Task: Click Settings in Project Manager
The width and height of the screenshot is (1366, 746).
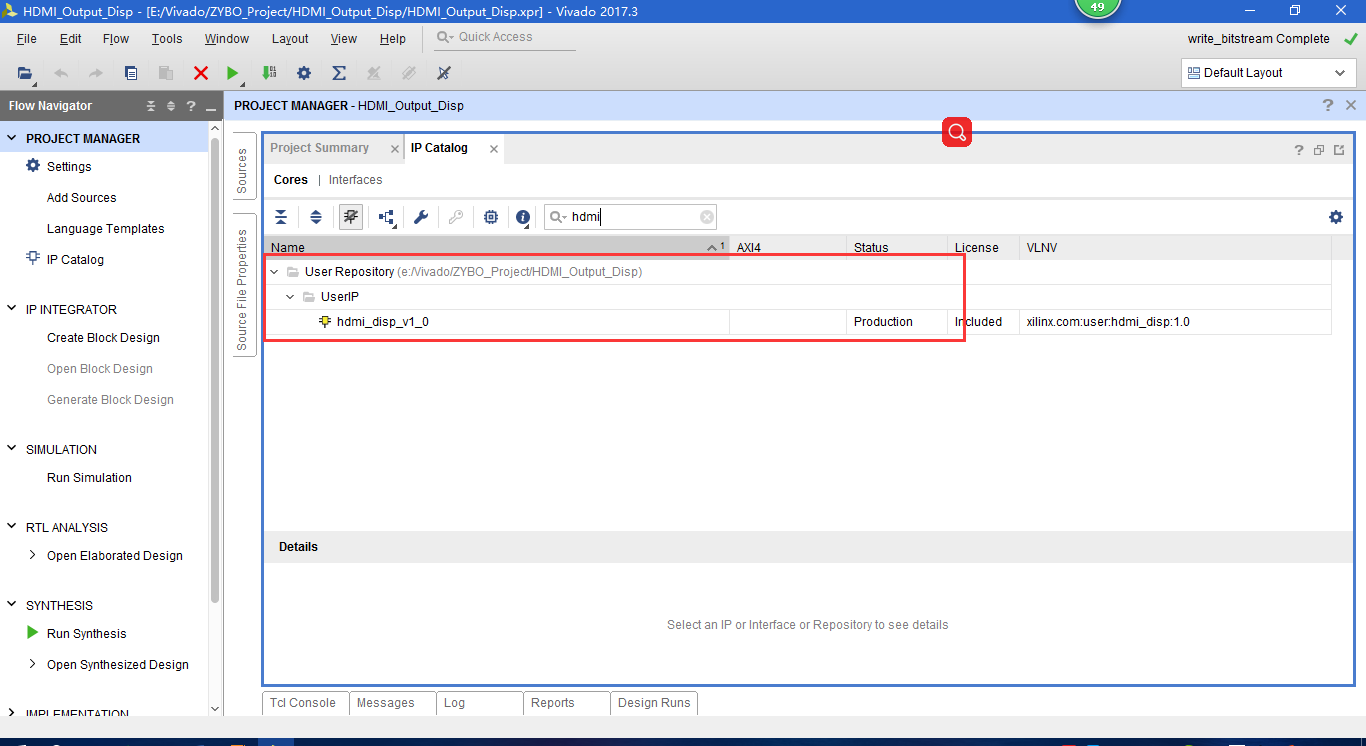Action: point(69,167)
